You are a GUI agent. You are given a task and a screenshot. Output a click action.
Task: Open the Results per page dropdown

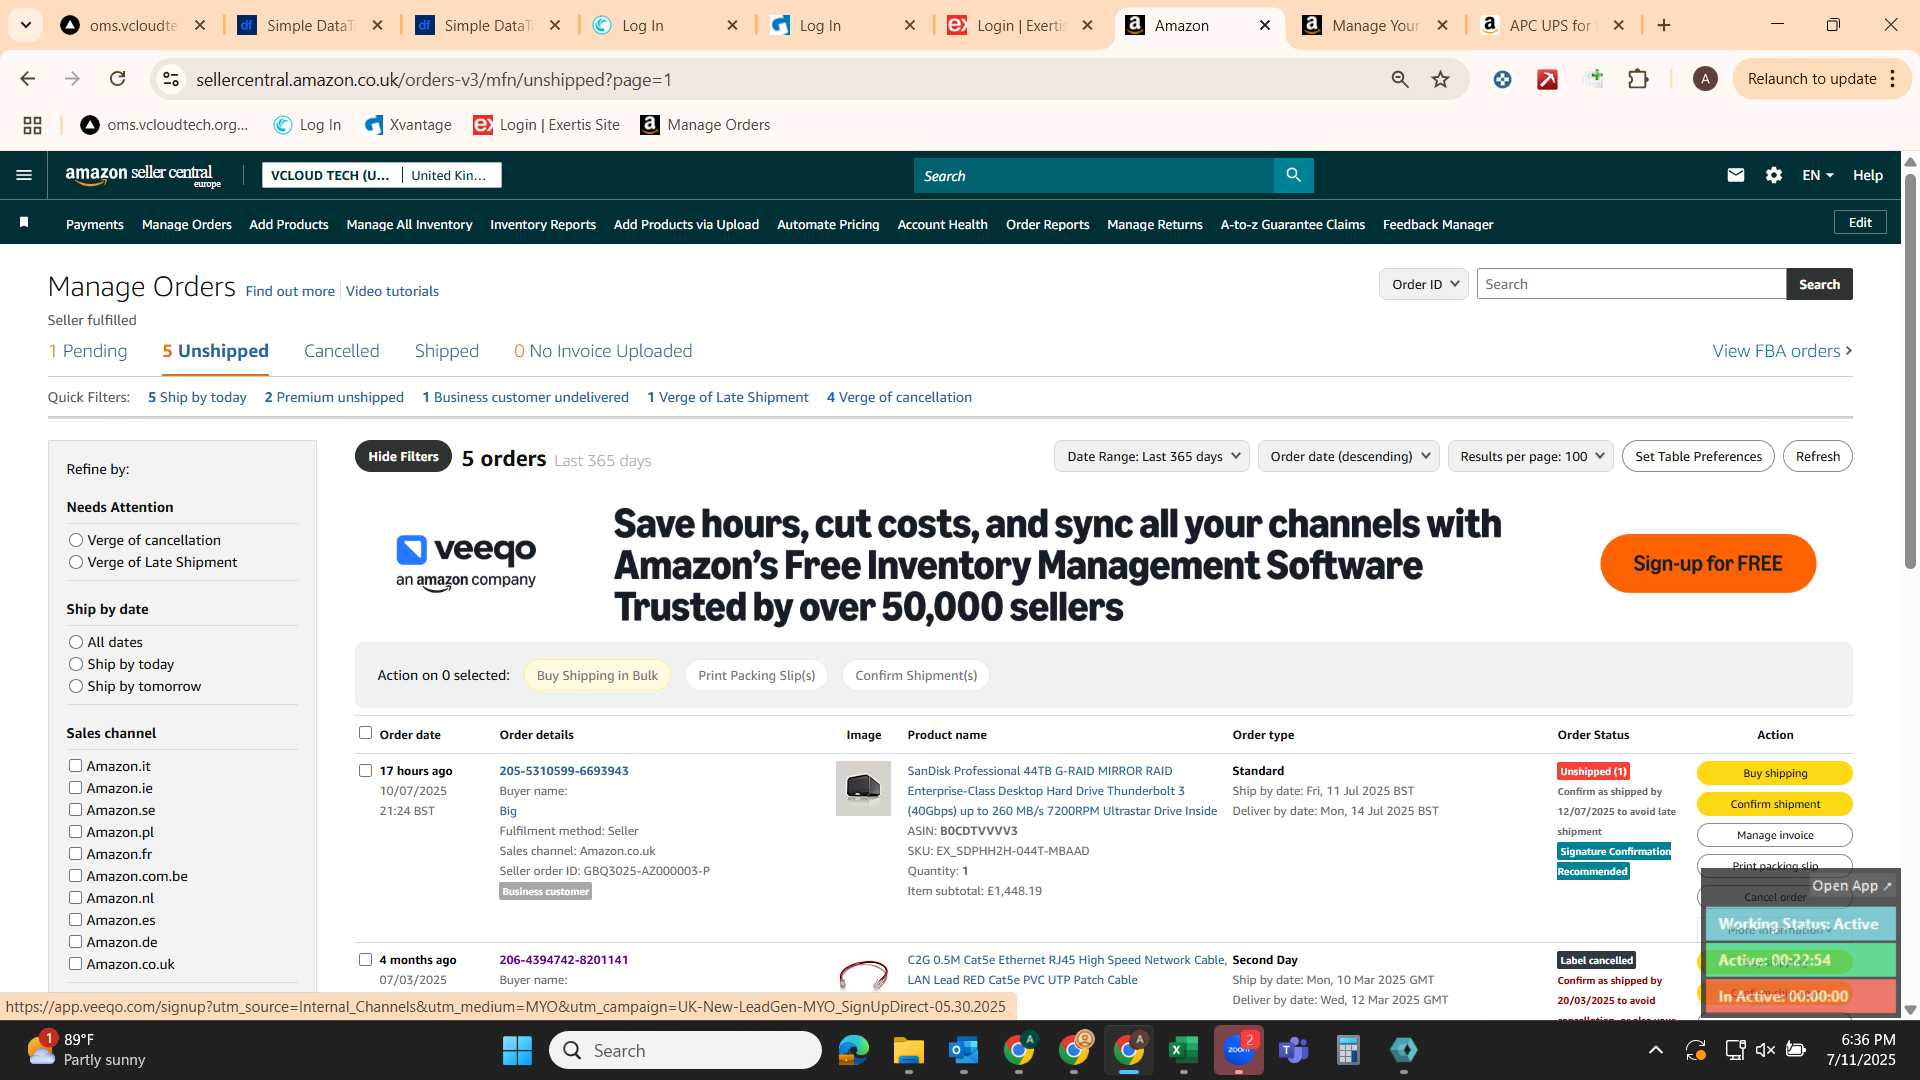(x=1530, y=456)
